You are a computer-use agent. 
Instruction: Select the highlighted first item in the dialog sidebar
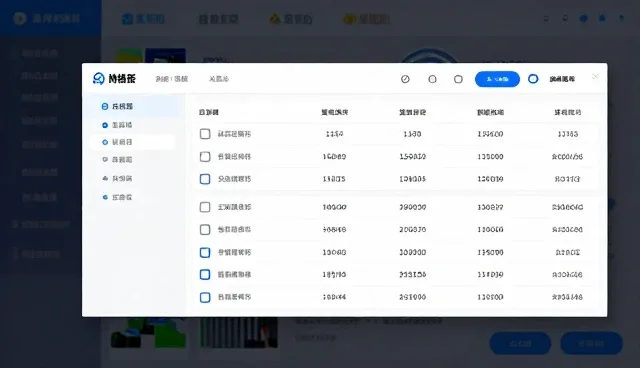click(134, 106)
